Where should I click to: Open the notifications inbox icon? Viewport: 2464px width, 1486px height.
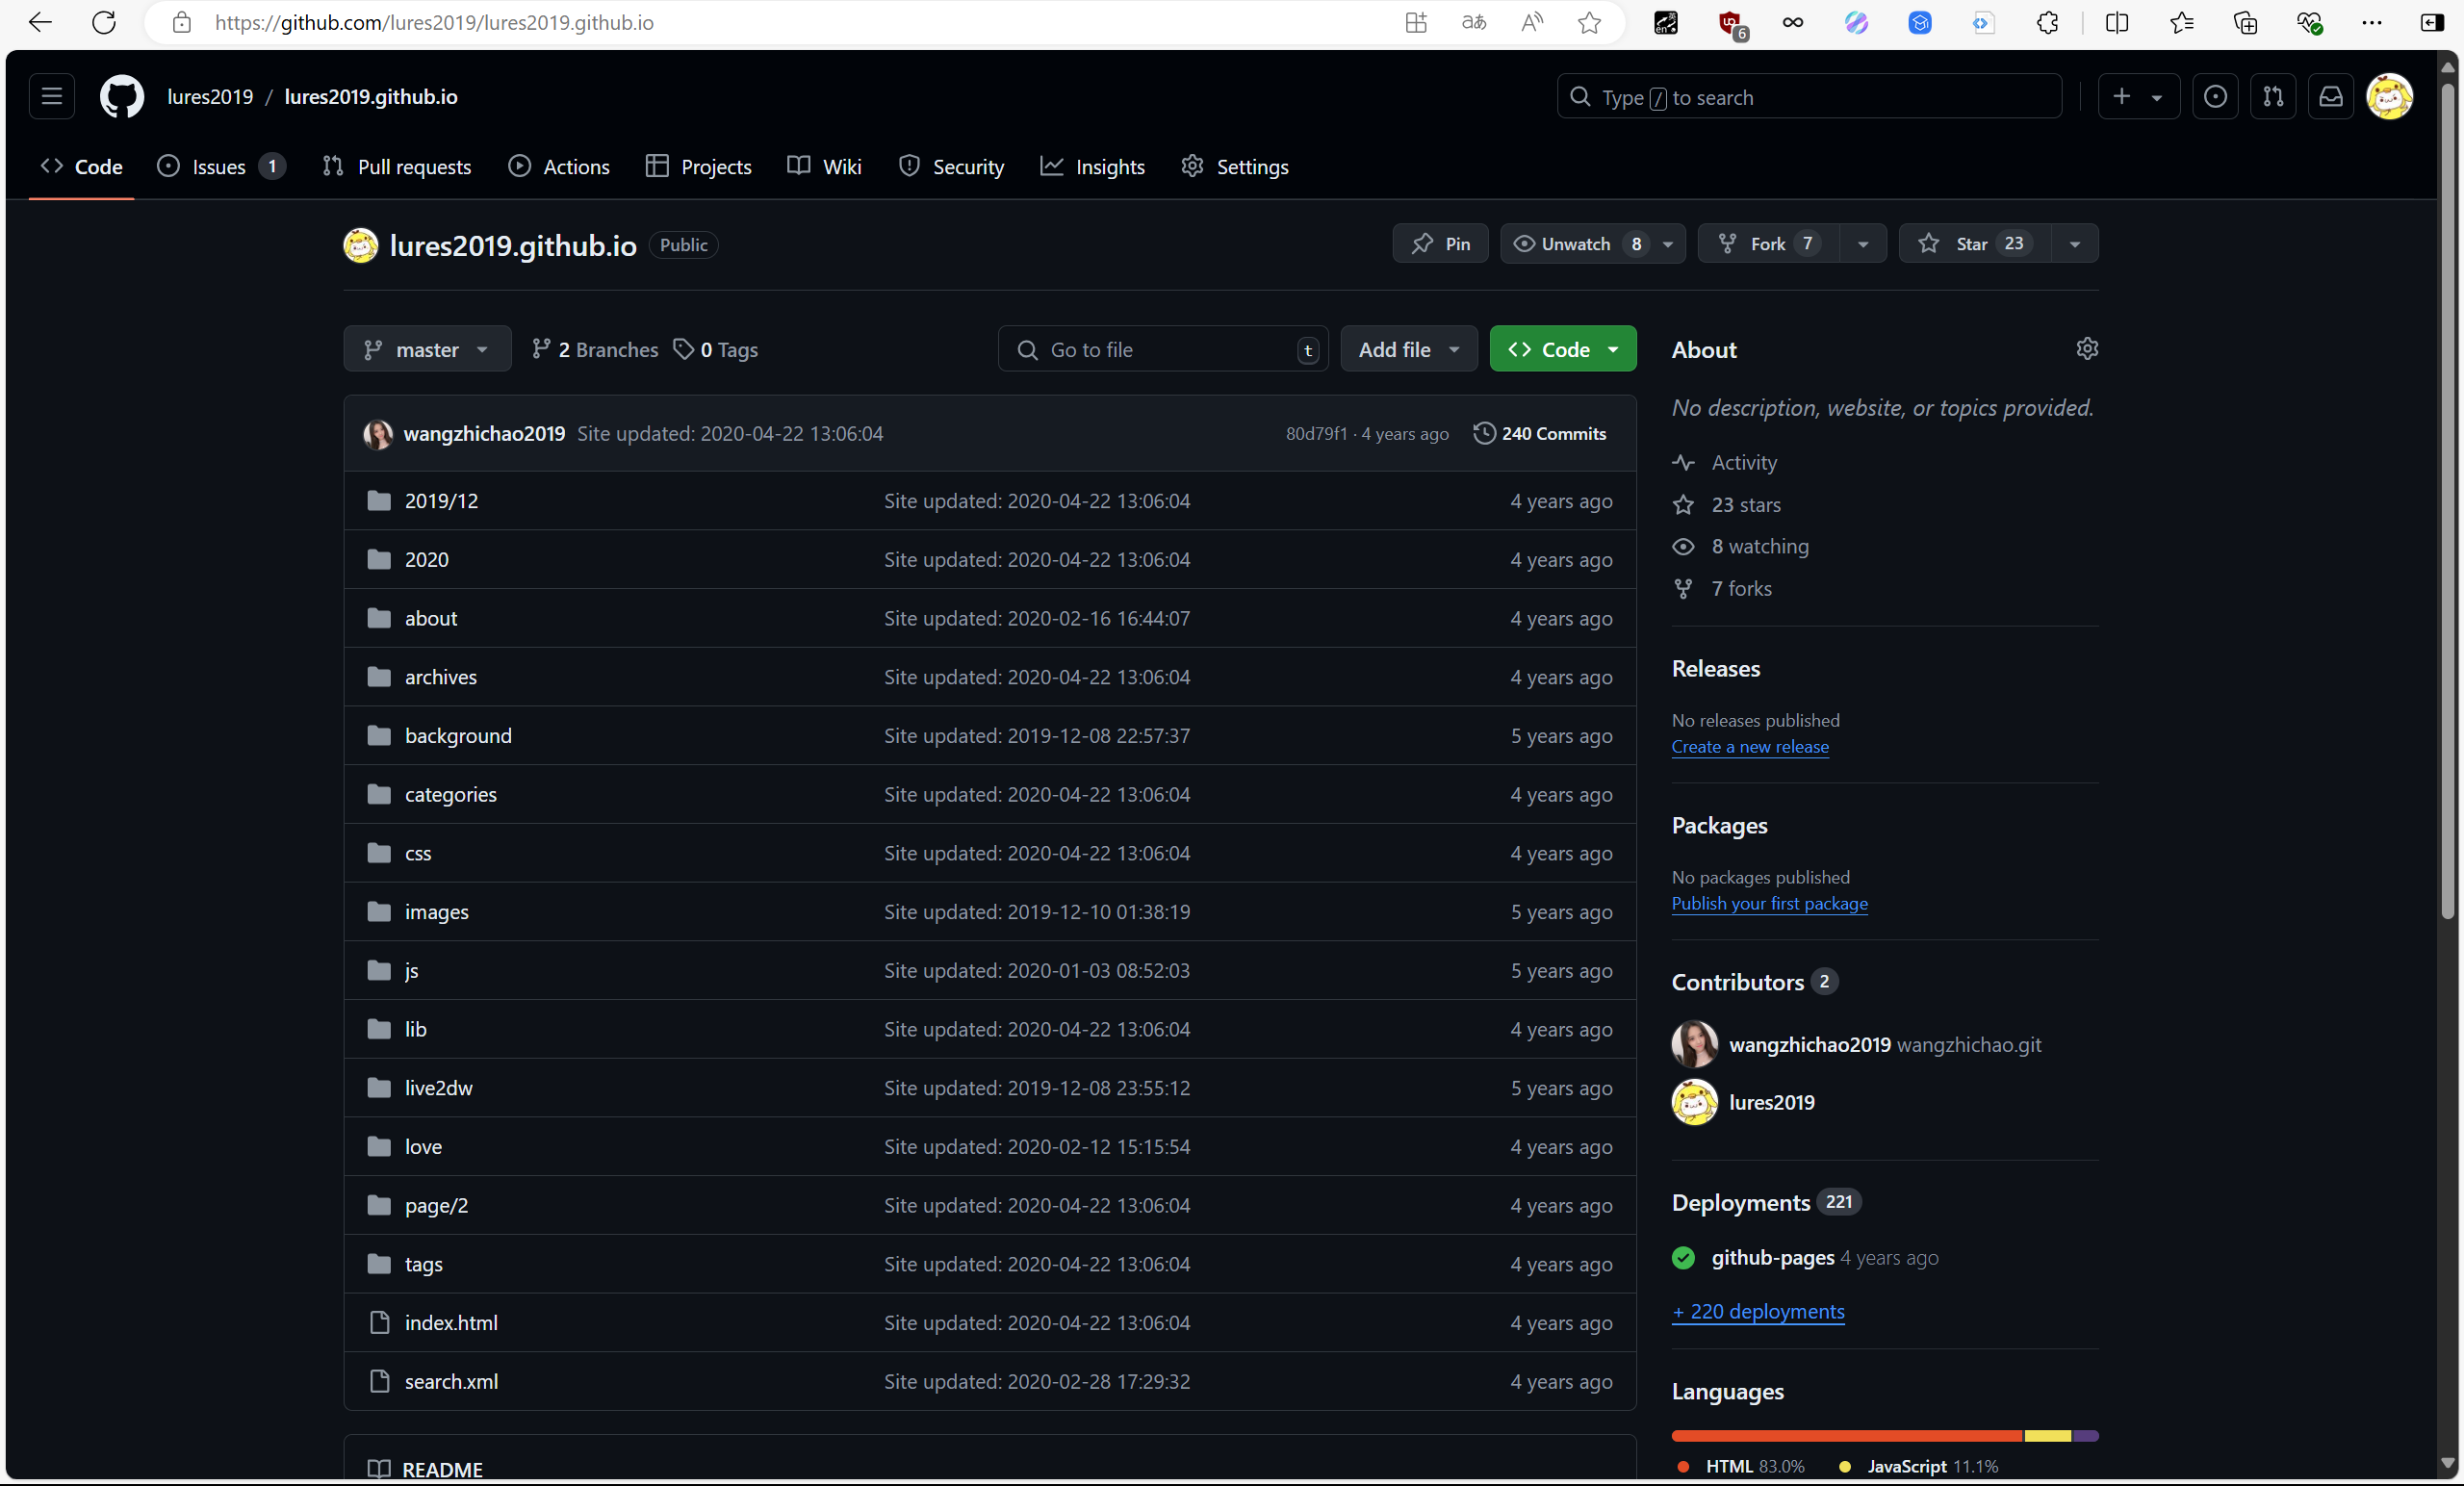pos(2330,97)
